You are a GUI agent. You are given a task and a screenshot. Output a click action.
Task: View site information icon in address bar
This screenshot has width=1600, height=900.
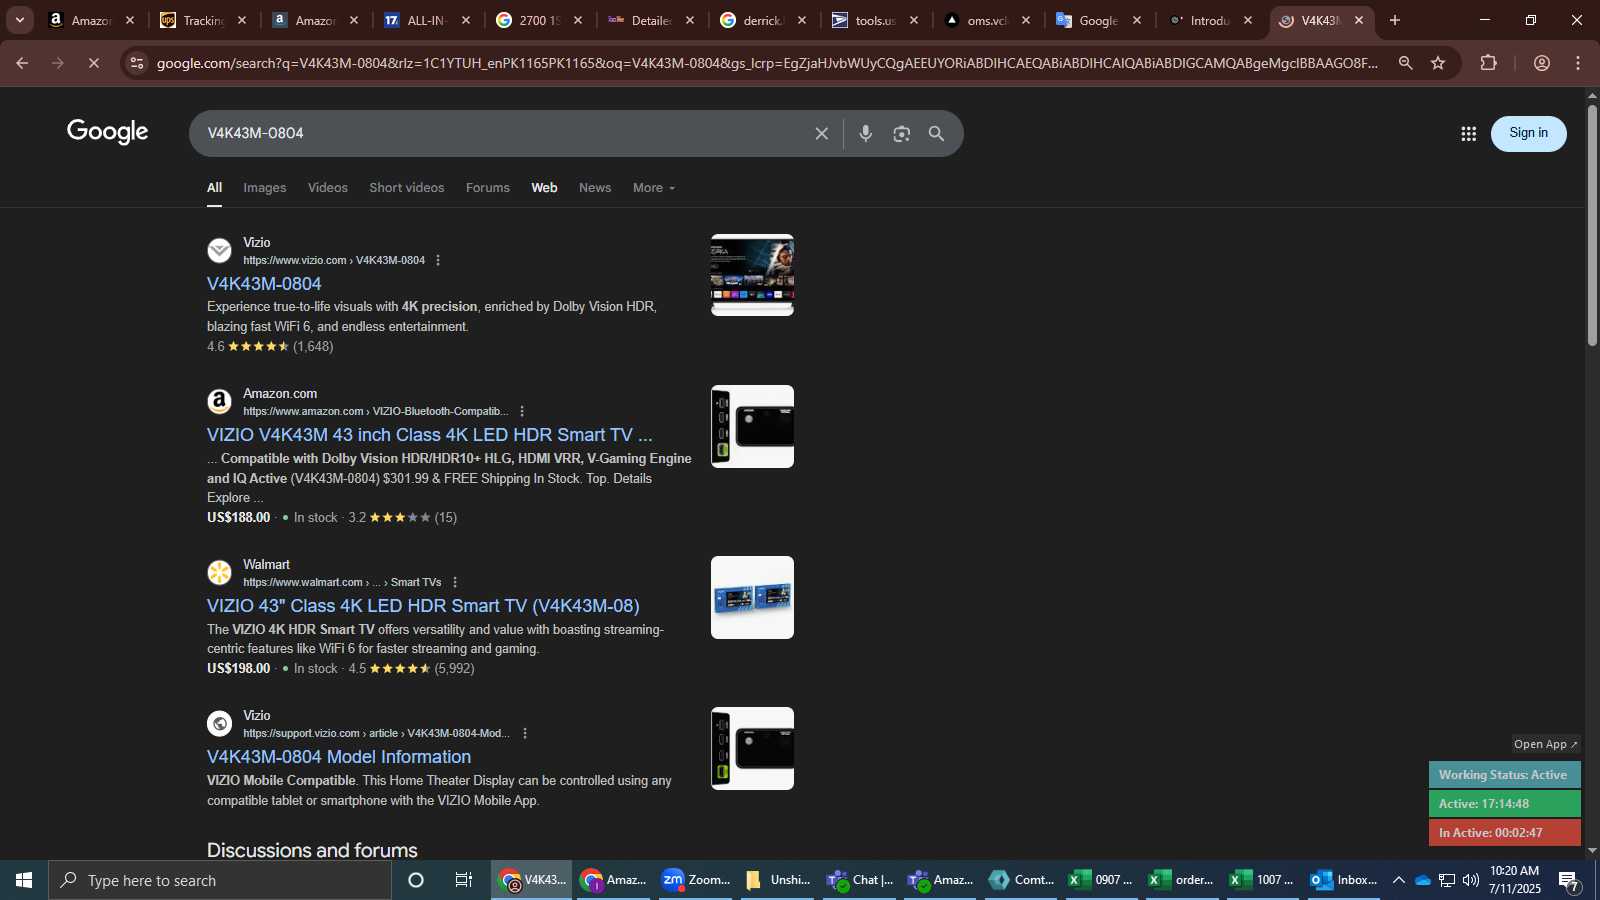click(137, 63)
